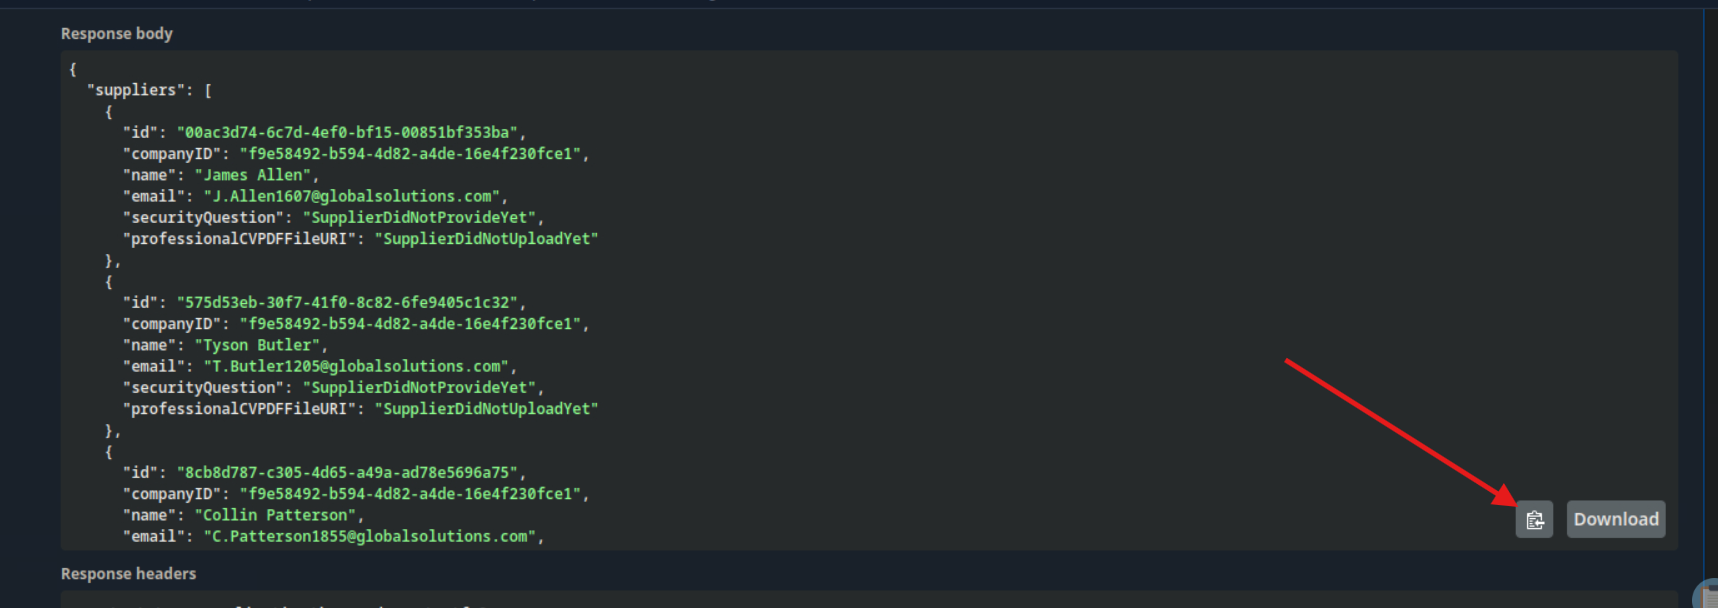The width and height of the screenshot is (1718, 608).
Task: Click the Response body heading
Action: coord(116,34)
